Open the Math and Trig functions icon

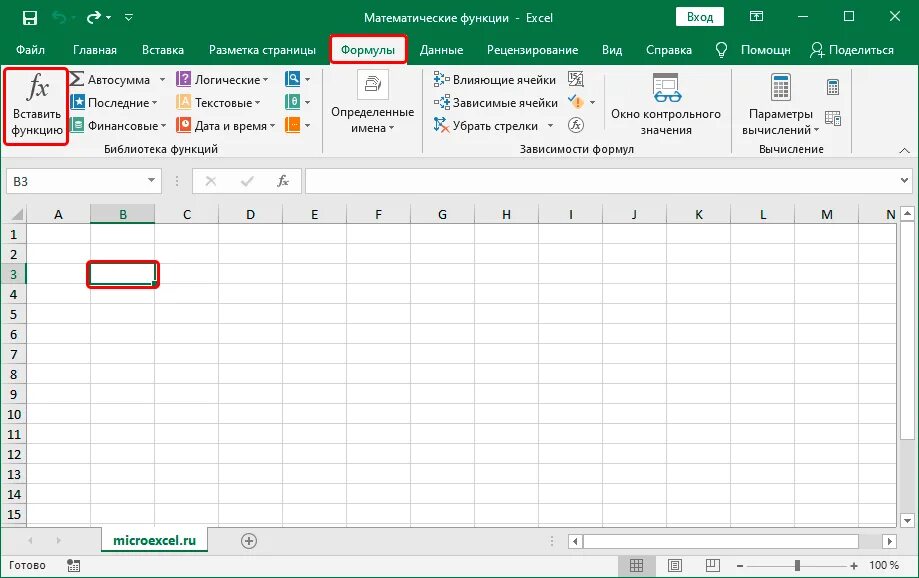292,102
